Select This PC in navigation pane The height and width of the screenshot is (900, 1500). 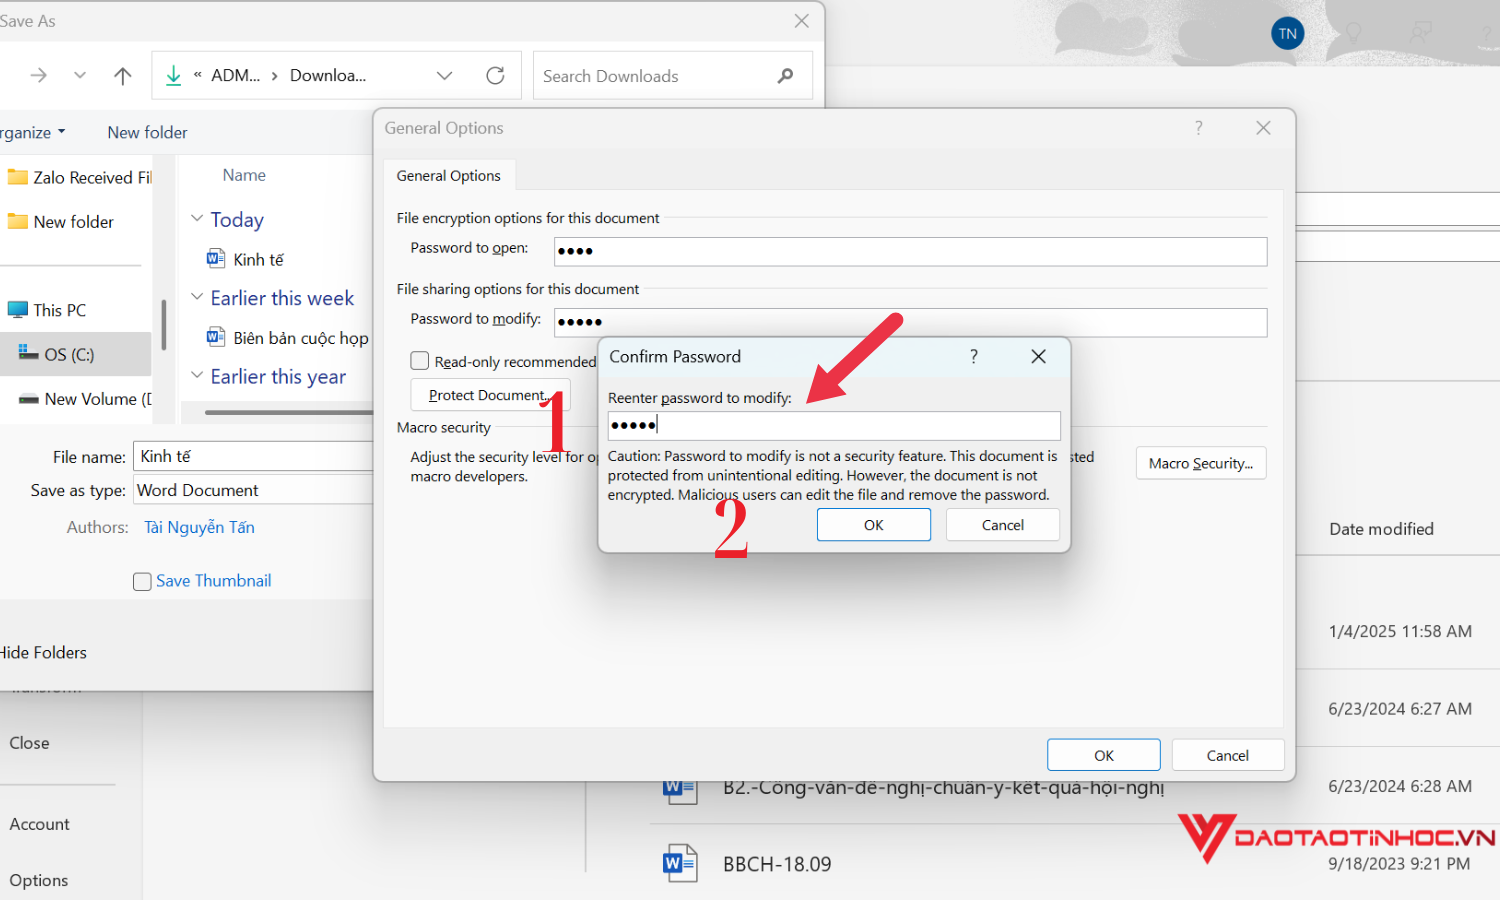point(47,310)
